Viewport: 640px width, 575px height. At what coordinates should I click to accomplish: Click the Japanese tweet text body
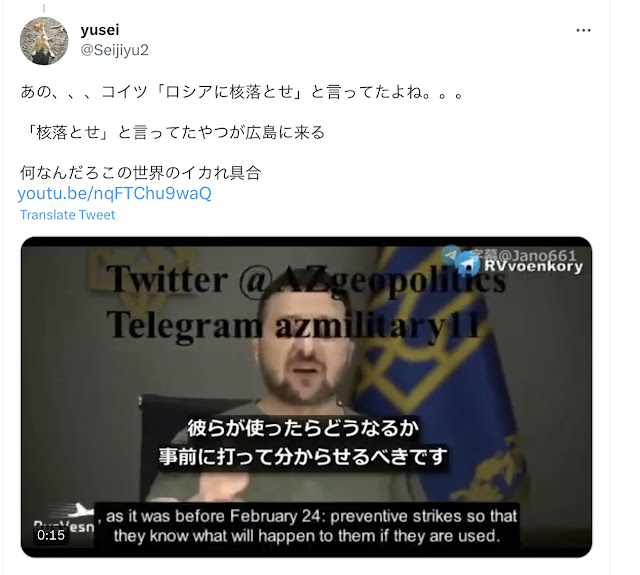pos(241,133)
